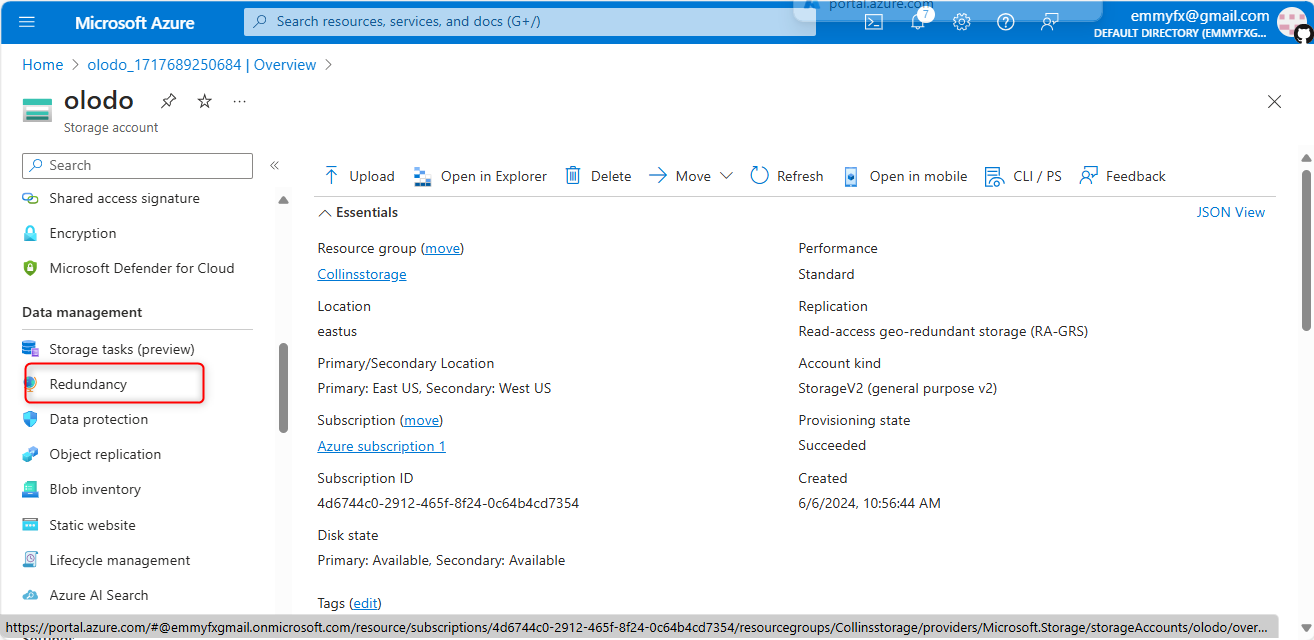
Task: Click the Performance value Standard
Action: tap(826, 274)
